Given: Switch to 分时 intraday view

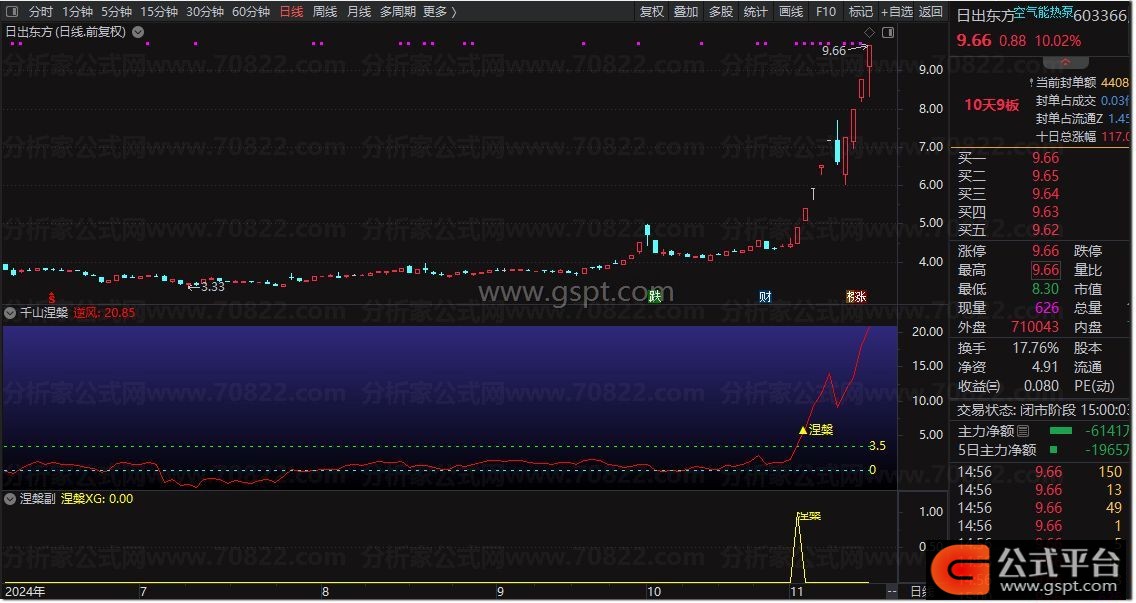Looking at the screenshot, I should [x=41, y=12].
